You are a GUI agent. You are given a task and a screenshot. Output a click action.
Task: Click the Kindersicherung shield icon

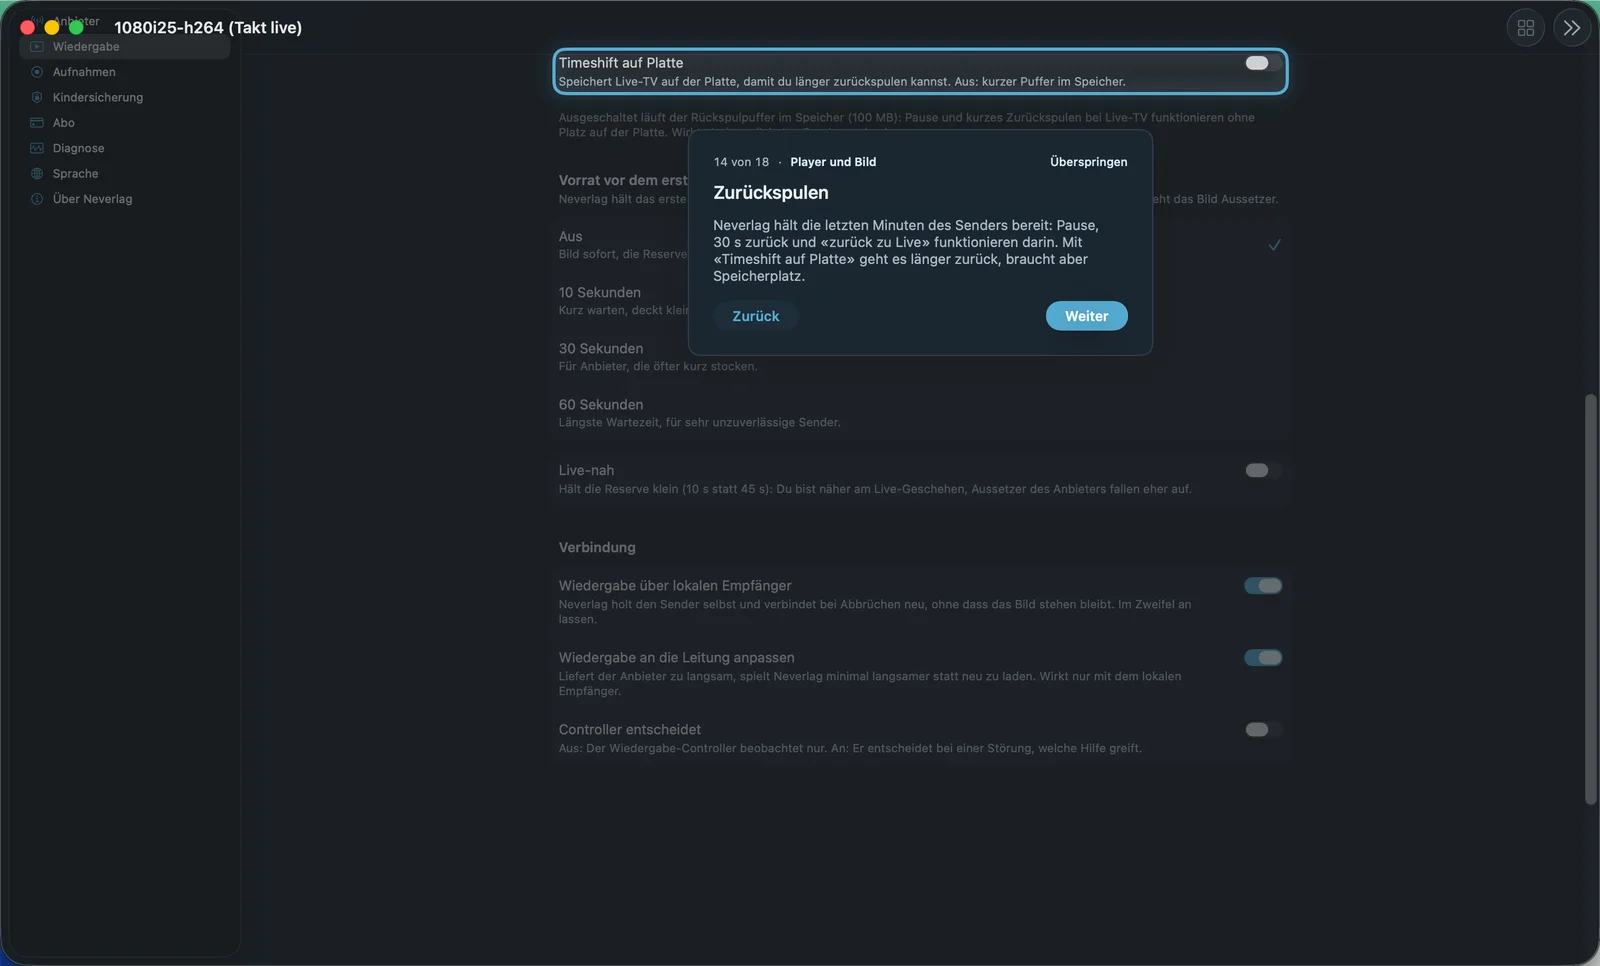click(37, 97)
